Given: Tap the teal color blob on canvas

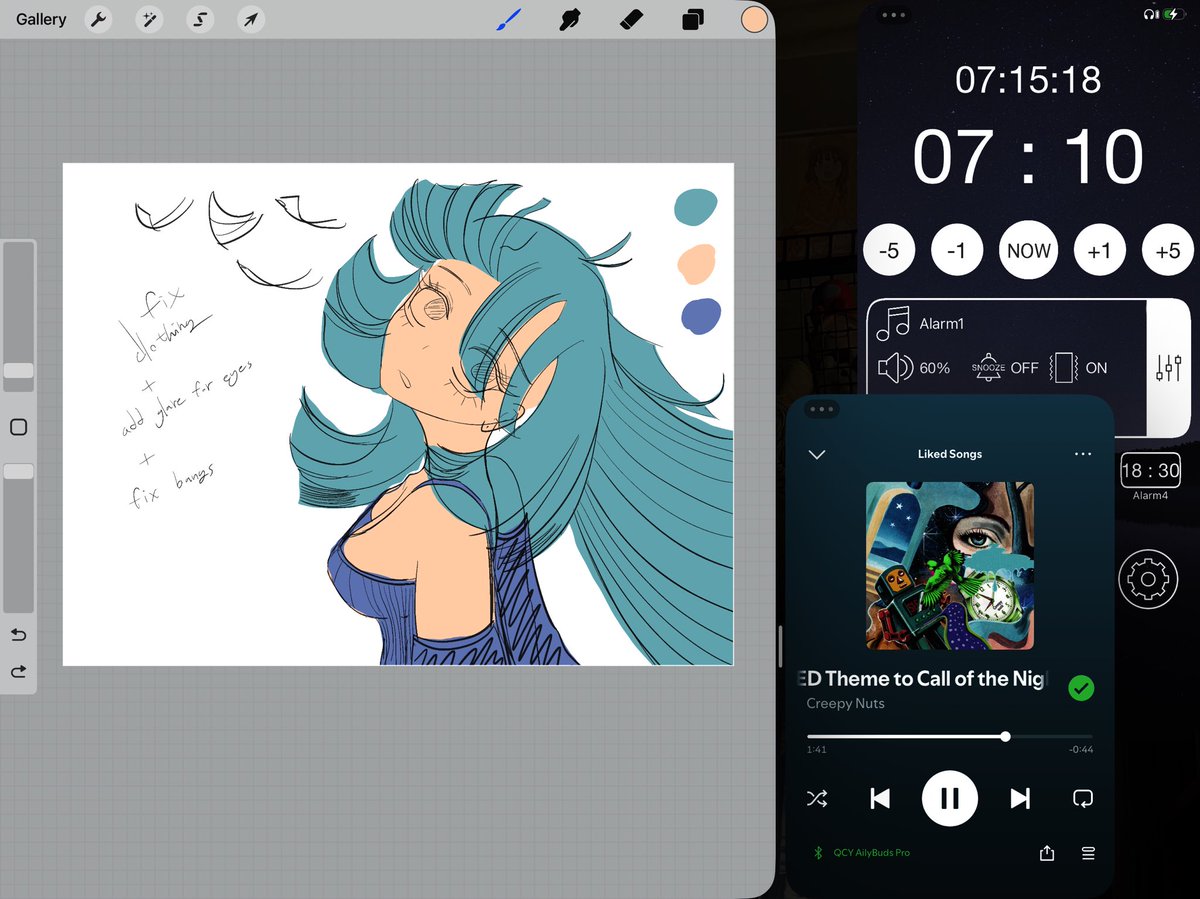Looking at the screenshot, I should pyautogui.click(x=695, y=206).
